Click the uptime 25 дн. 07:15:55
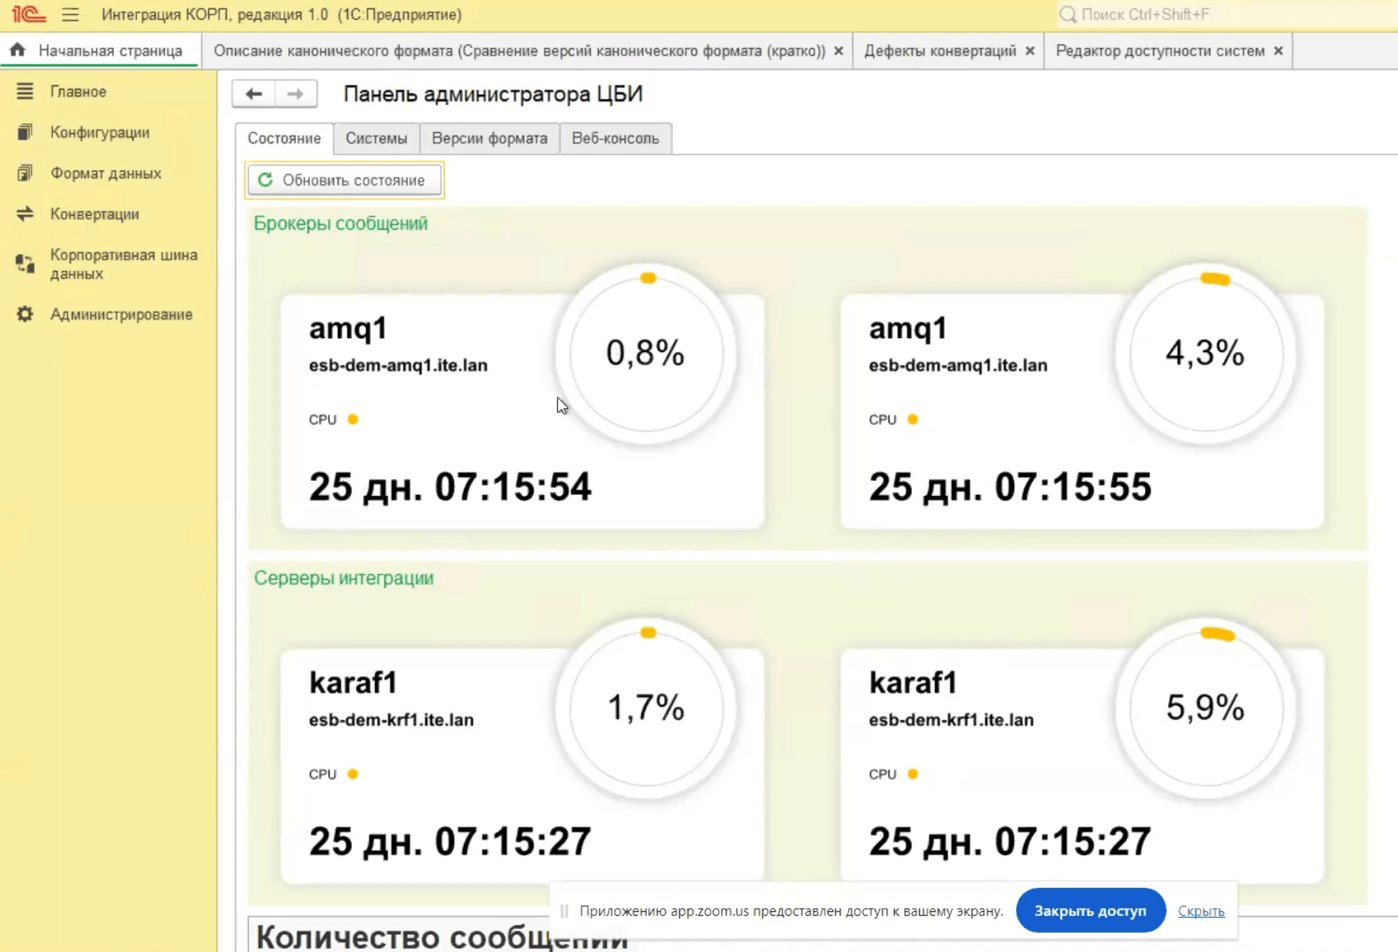Viewport: 1398px width, 952px height. pyautogui.click(x=1010, y=487)
